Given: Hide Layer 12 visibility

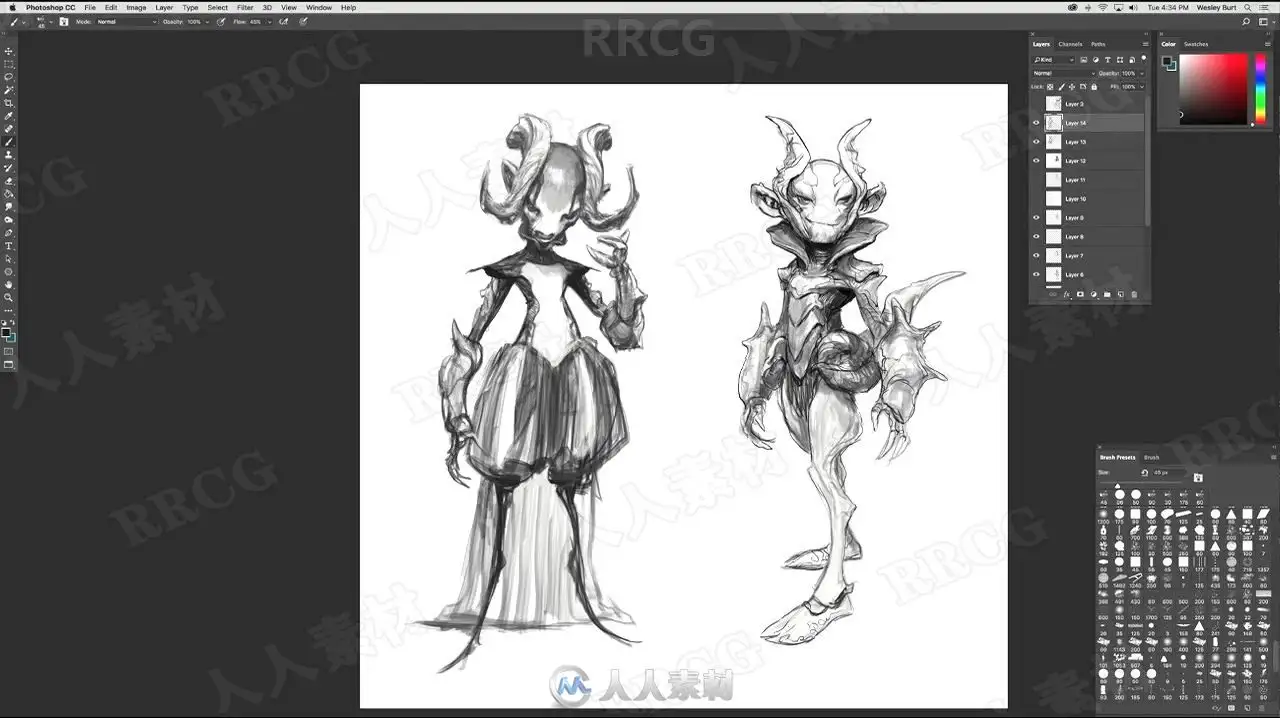Looking at the screenshot, I should pyautogui.click(x=1036, y=161).
